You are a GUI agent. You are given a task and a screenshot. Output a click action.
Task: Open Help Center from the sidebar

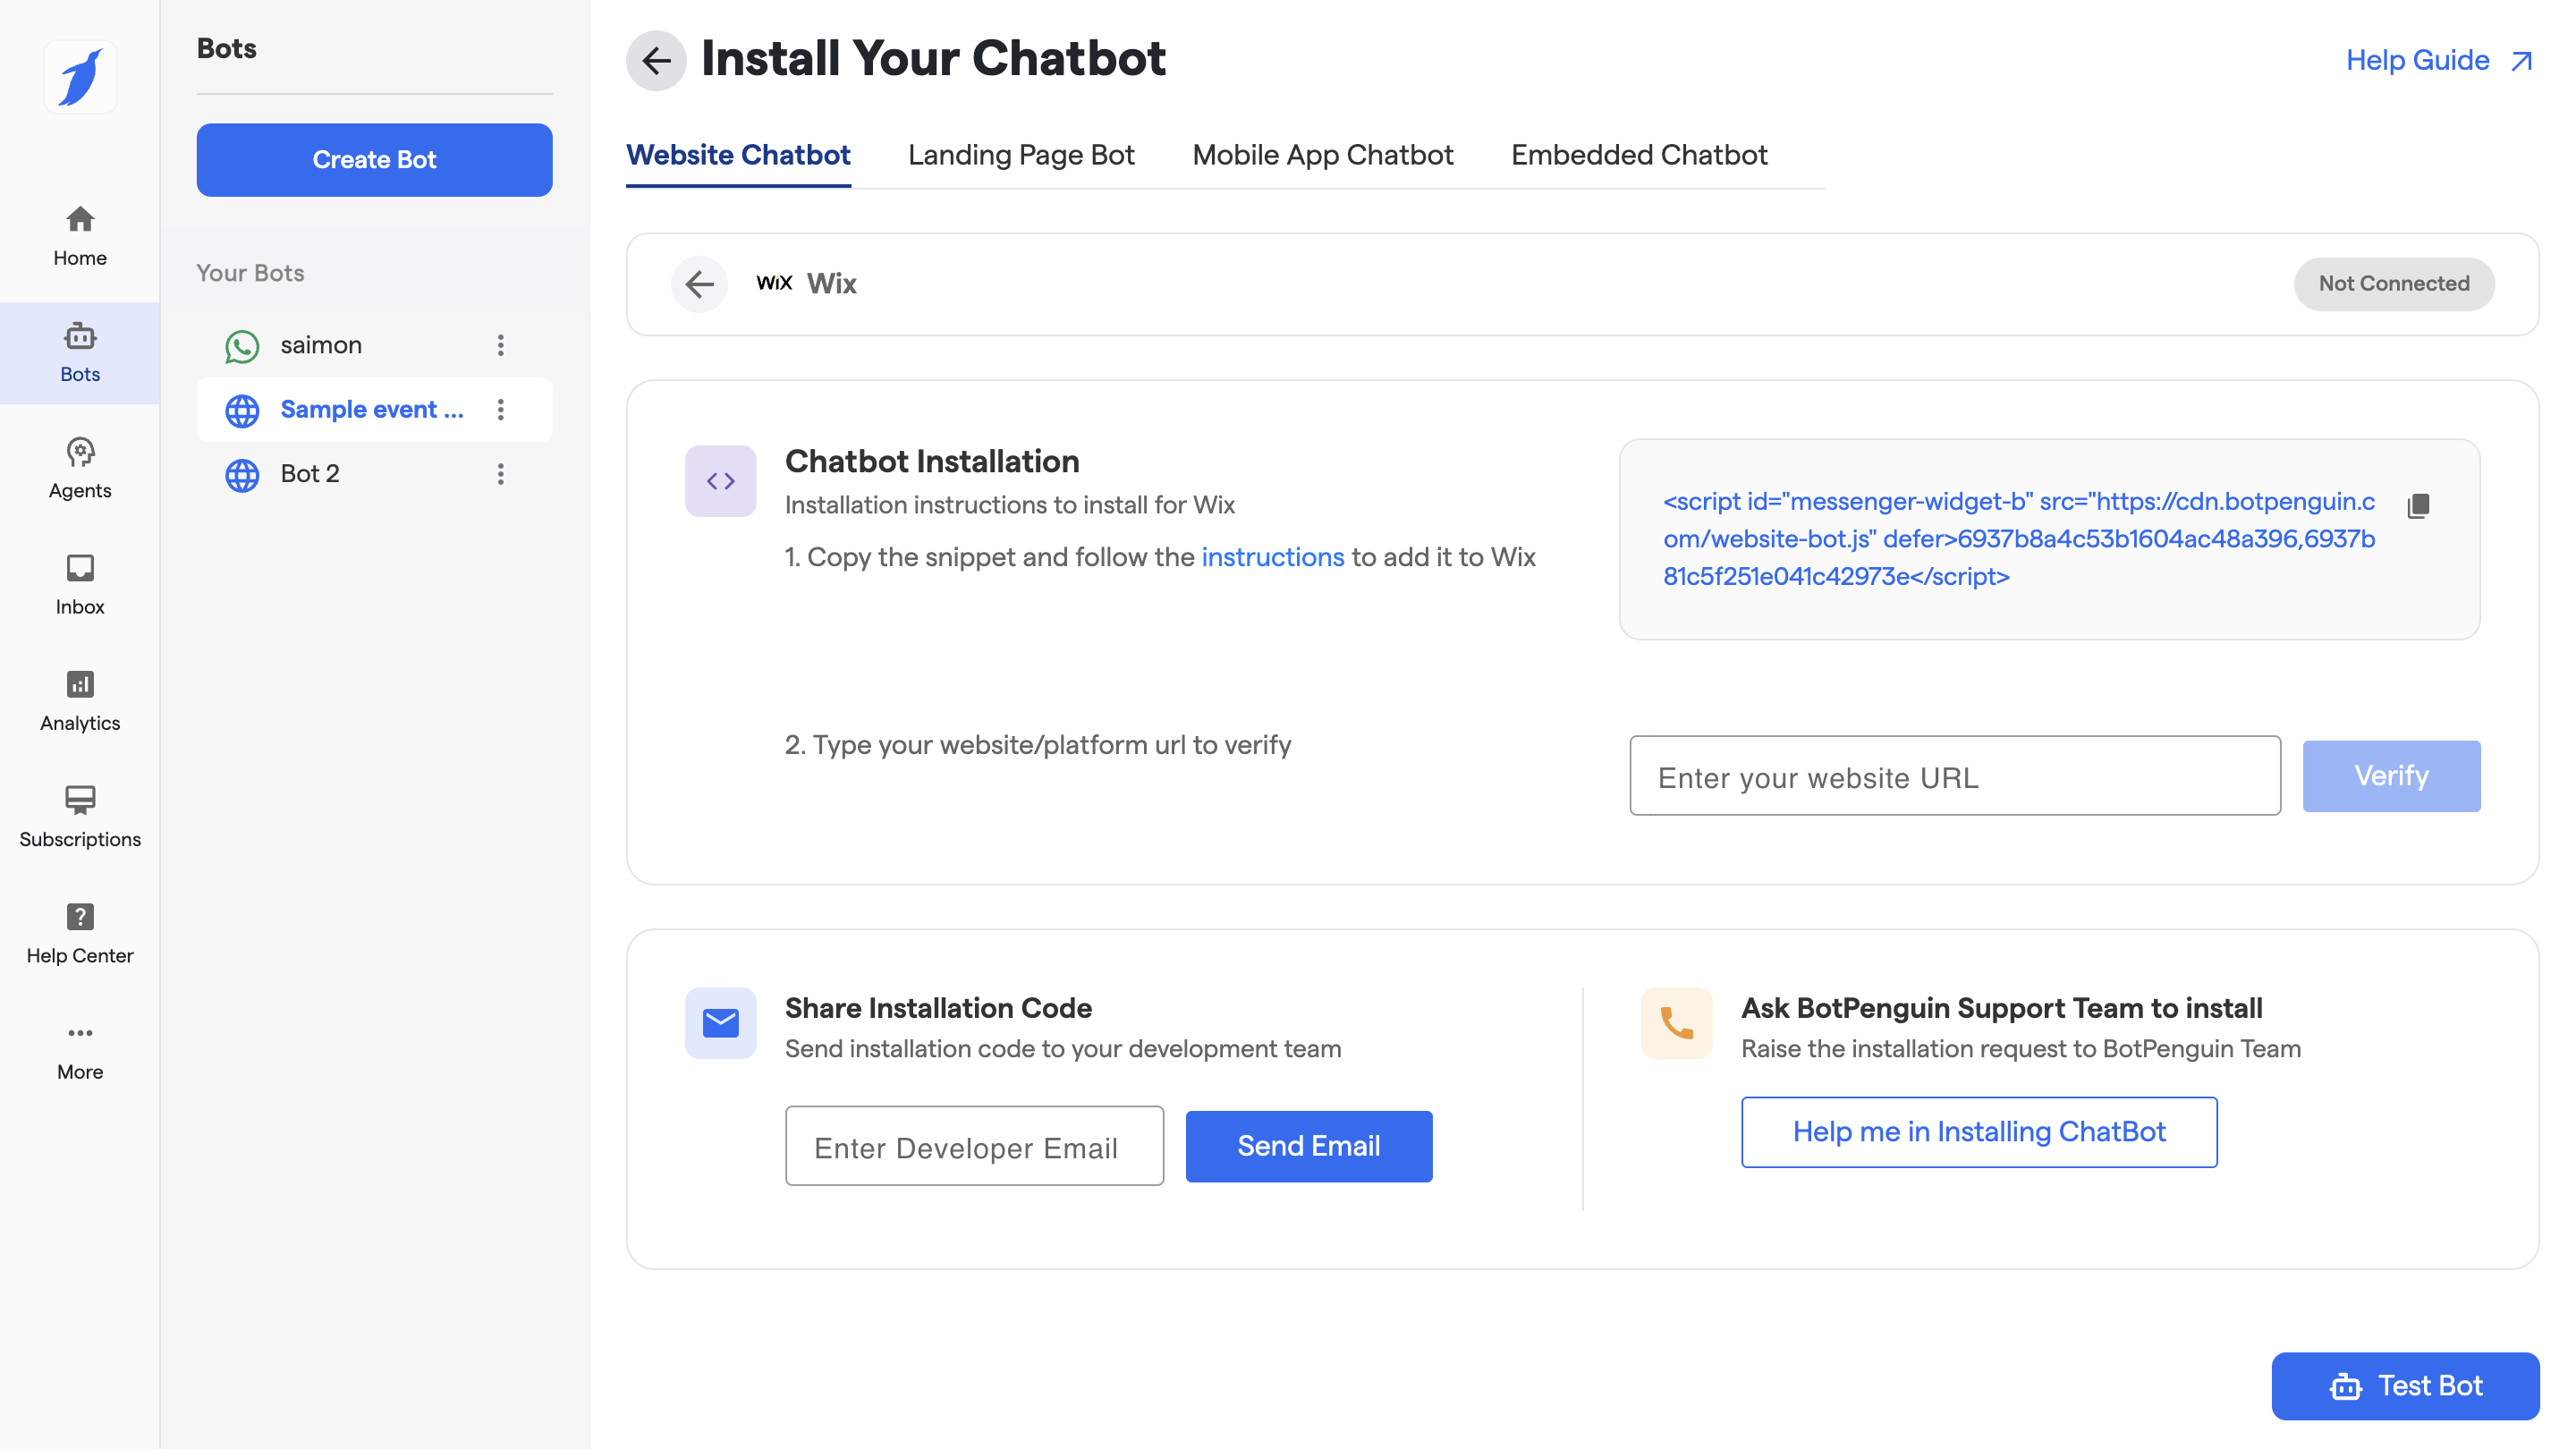click(x=80, y=933)
